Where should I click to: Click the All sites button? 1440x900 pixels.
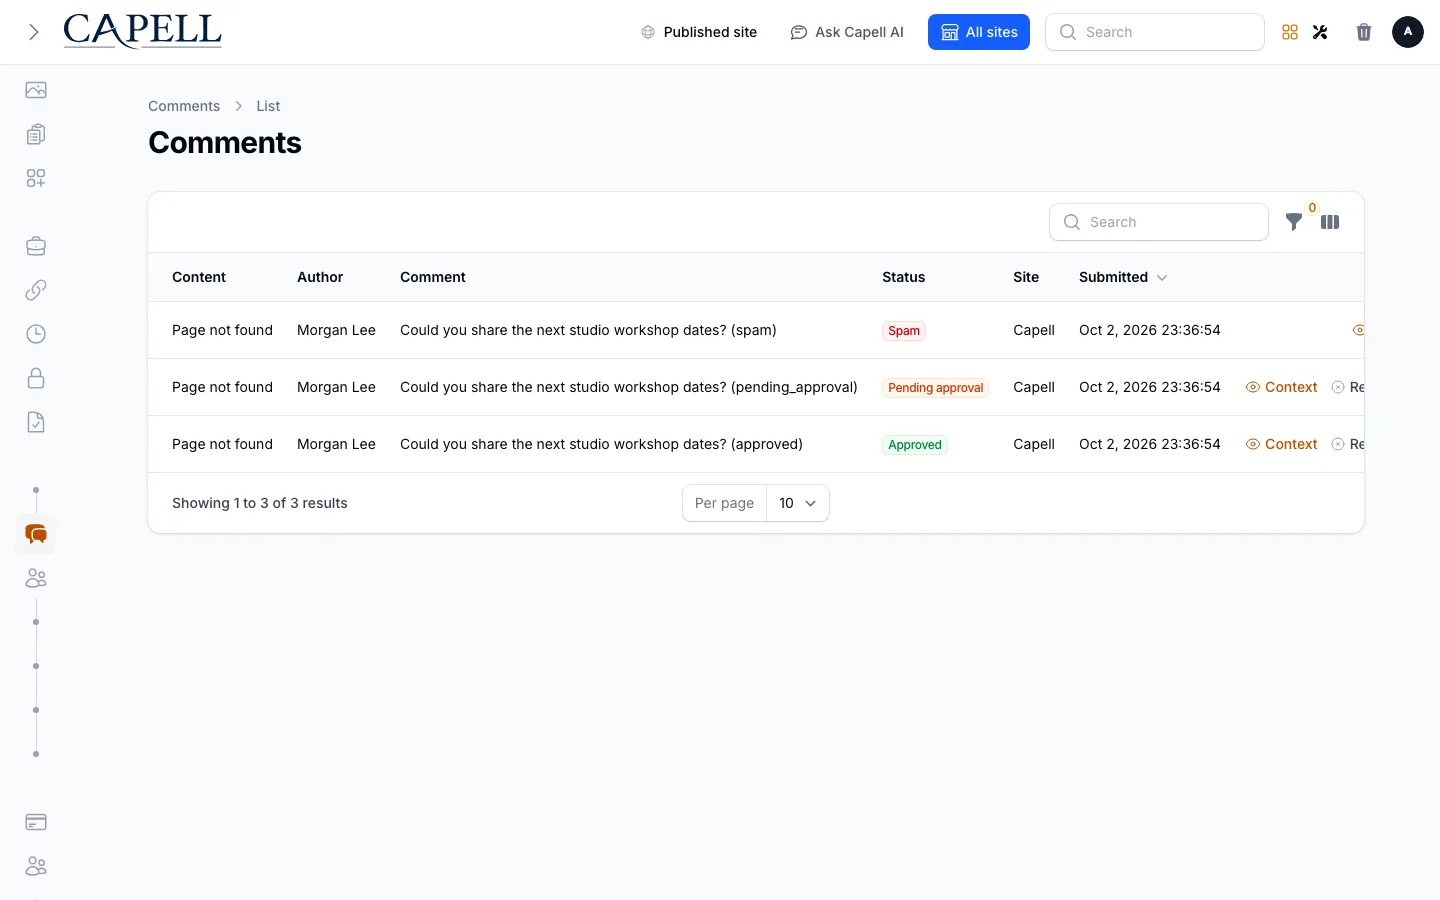click(x=979, y=32)
